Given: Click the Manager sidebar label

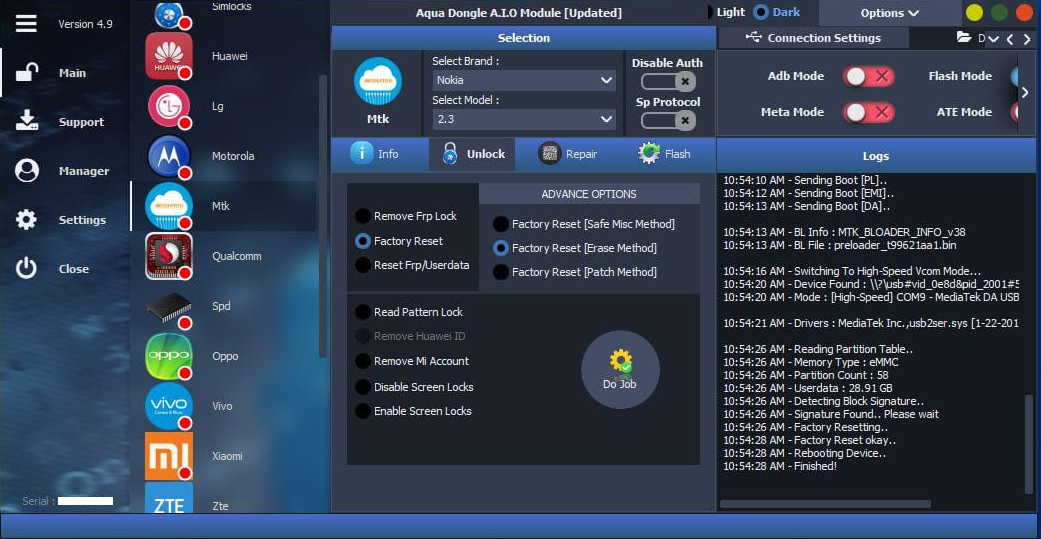Looking at the screenshot, I should tap(84, 171).
